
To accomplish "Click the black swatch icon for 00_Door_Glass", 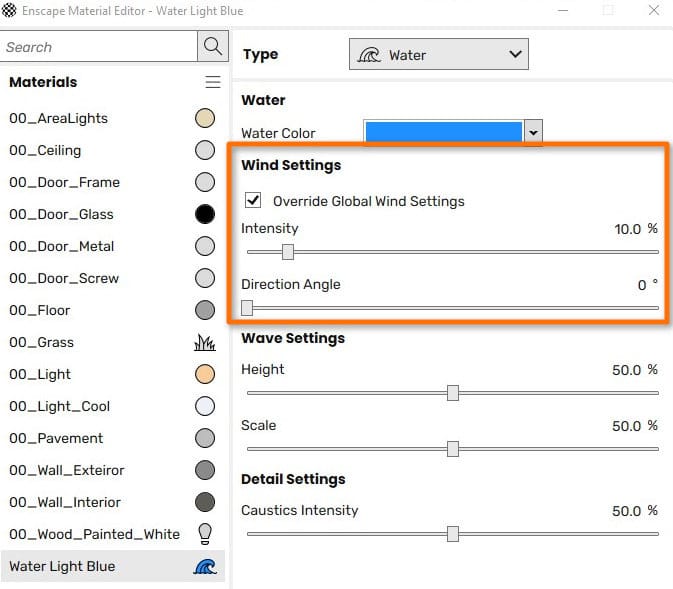I will tap(205, 214).
